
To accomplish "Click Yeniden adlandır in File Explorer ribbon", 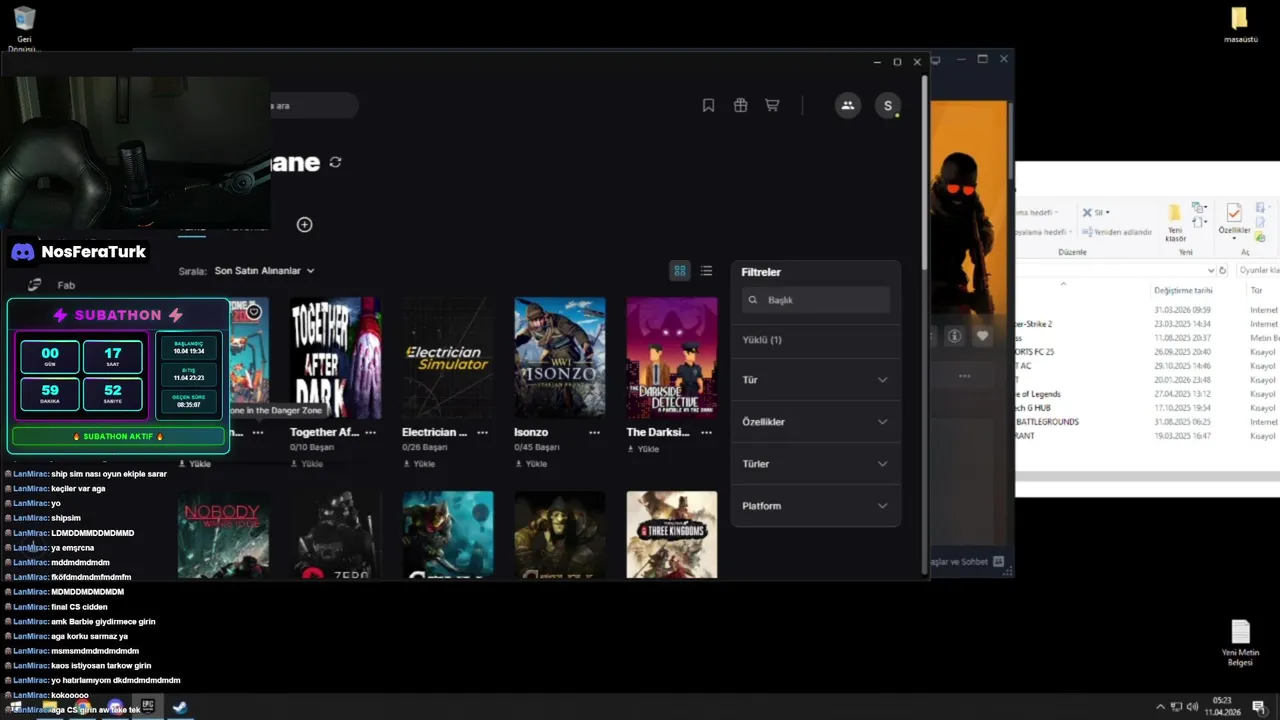I will pyautogui.click(x=1116, y=232).
